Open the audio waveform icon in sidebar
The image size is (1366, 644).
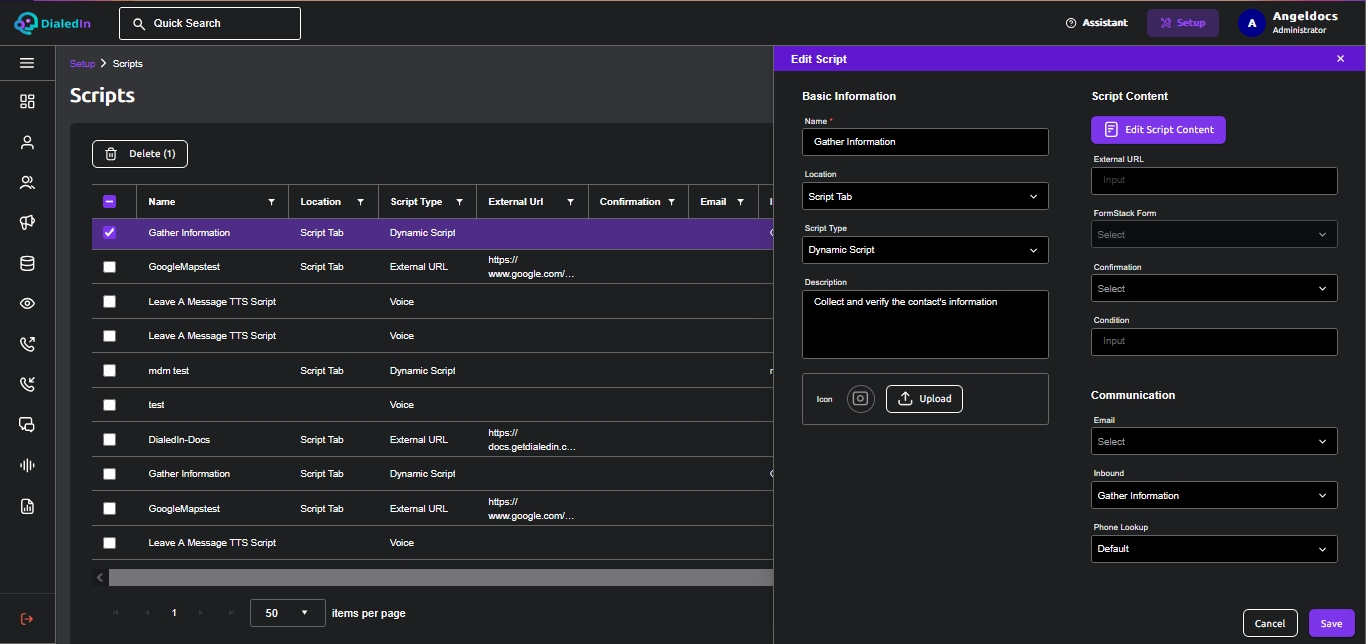27,465
